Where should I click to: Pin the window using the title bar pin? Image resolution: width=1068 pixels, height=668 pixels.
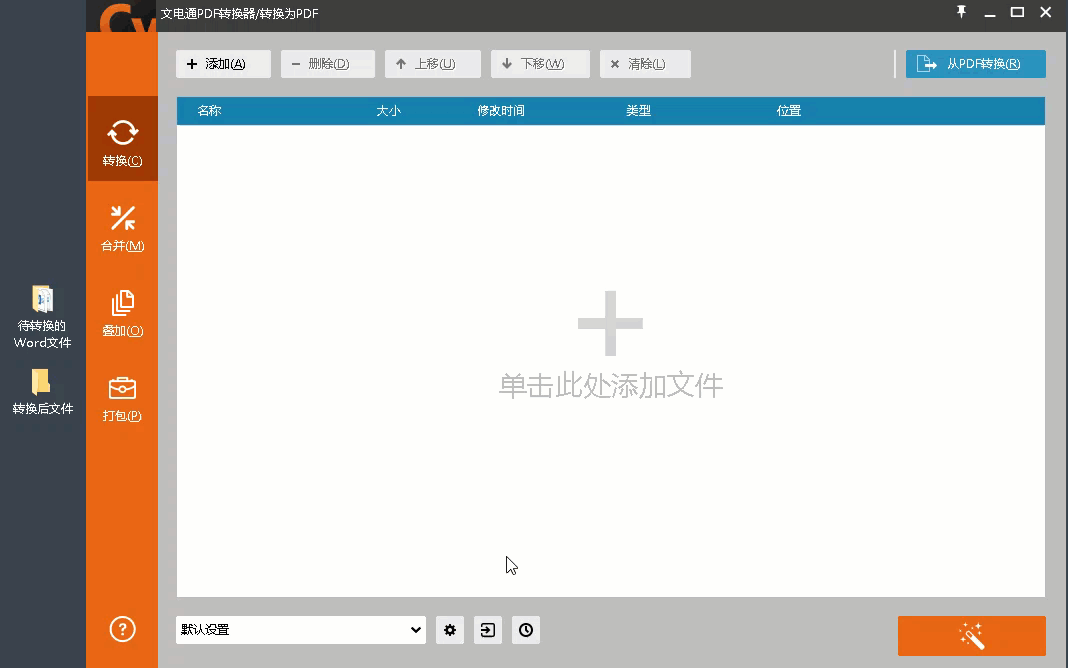961,14
